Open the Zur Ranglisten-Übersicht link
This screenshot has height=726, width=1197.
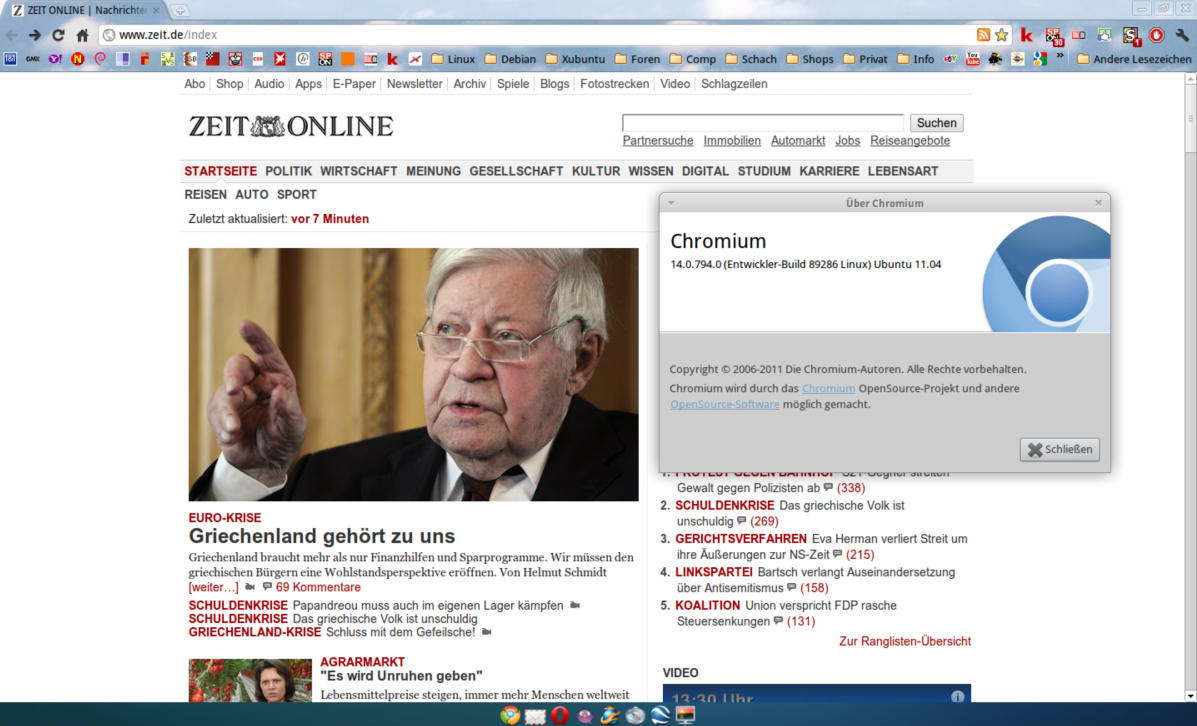(905, 641)
